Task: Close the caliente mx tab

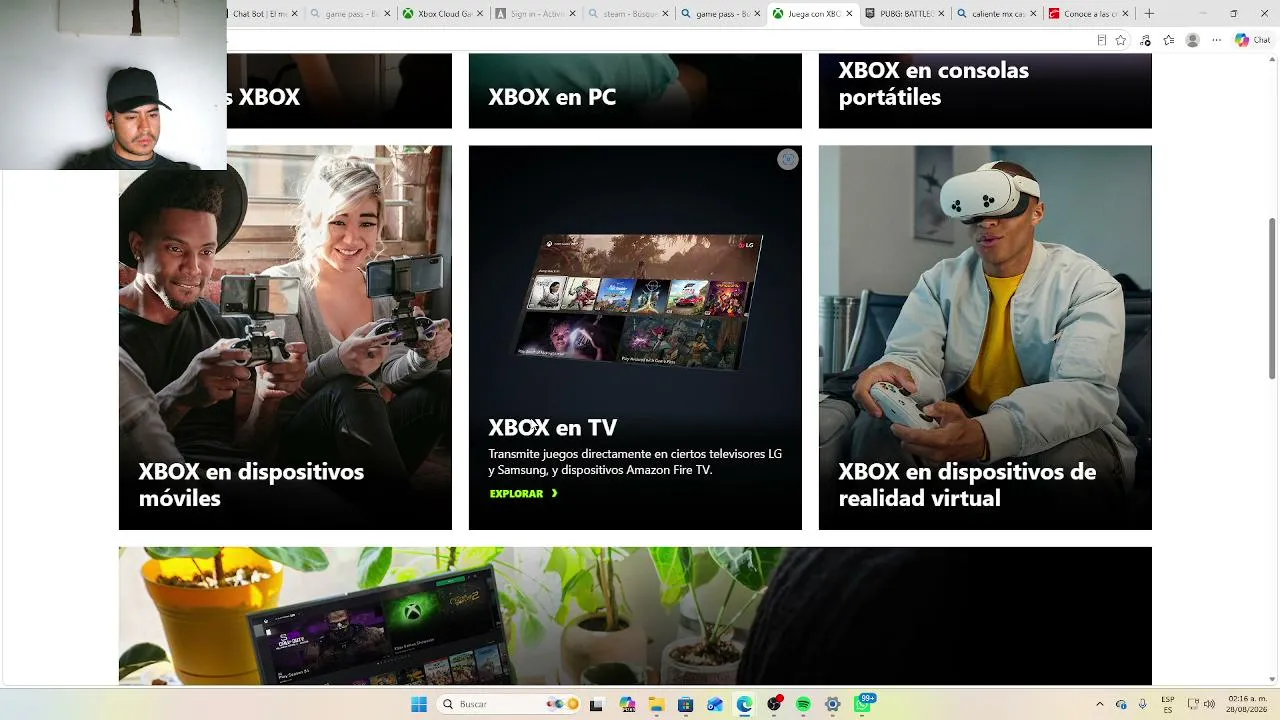Action: point(1033,14)
